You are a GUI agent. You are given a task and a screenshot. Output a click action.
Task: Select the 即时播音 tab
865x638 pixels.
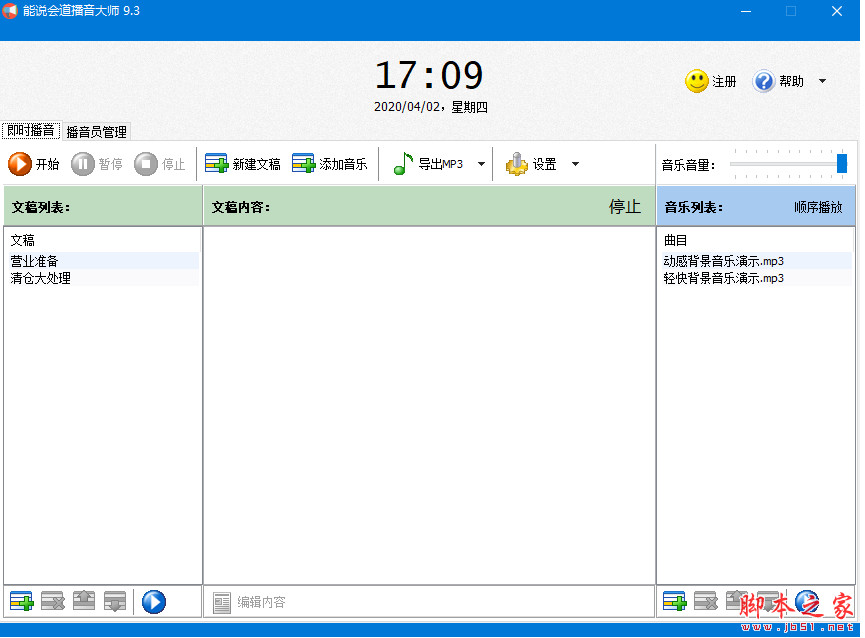click(30, 131)
